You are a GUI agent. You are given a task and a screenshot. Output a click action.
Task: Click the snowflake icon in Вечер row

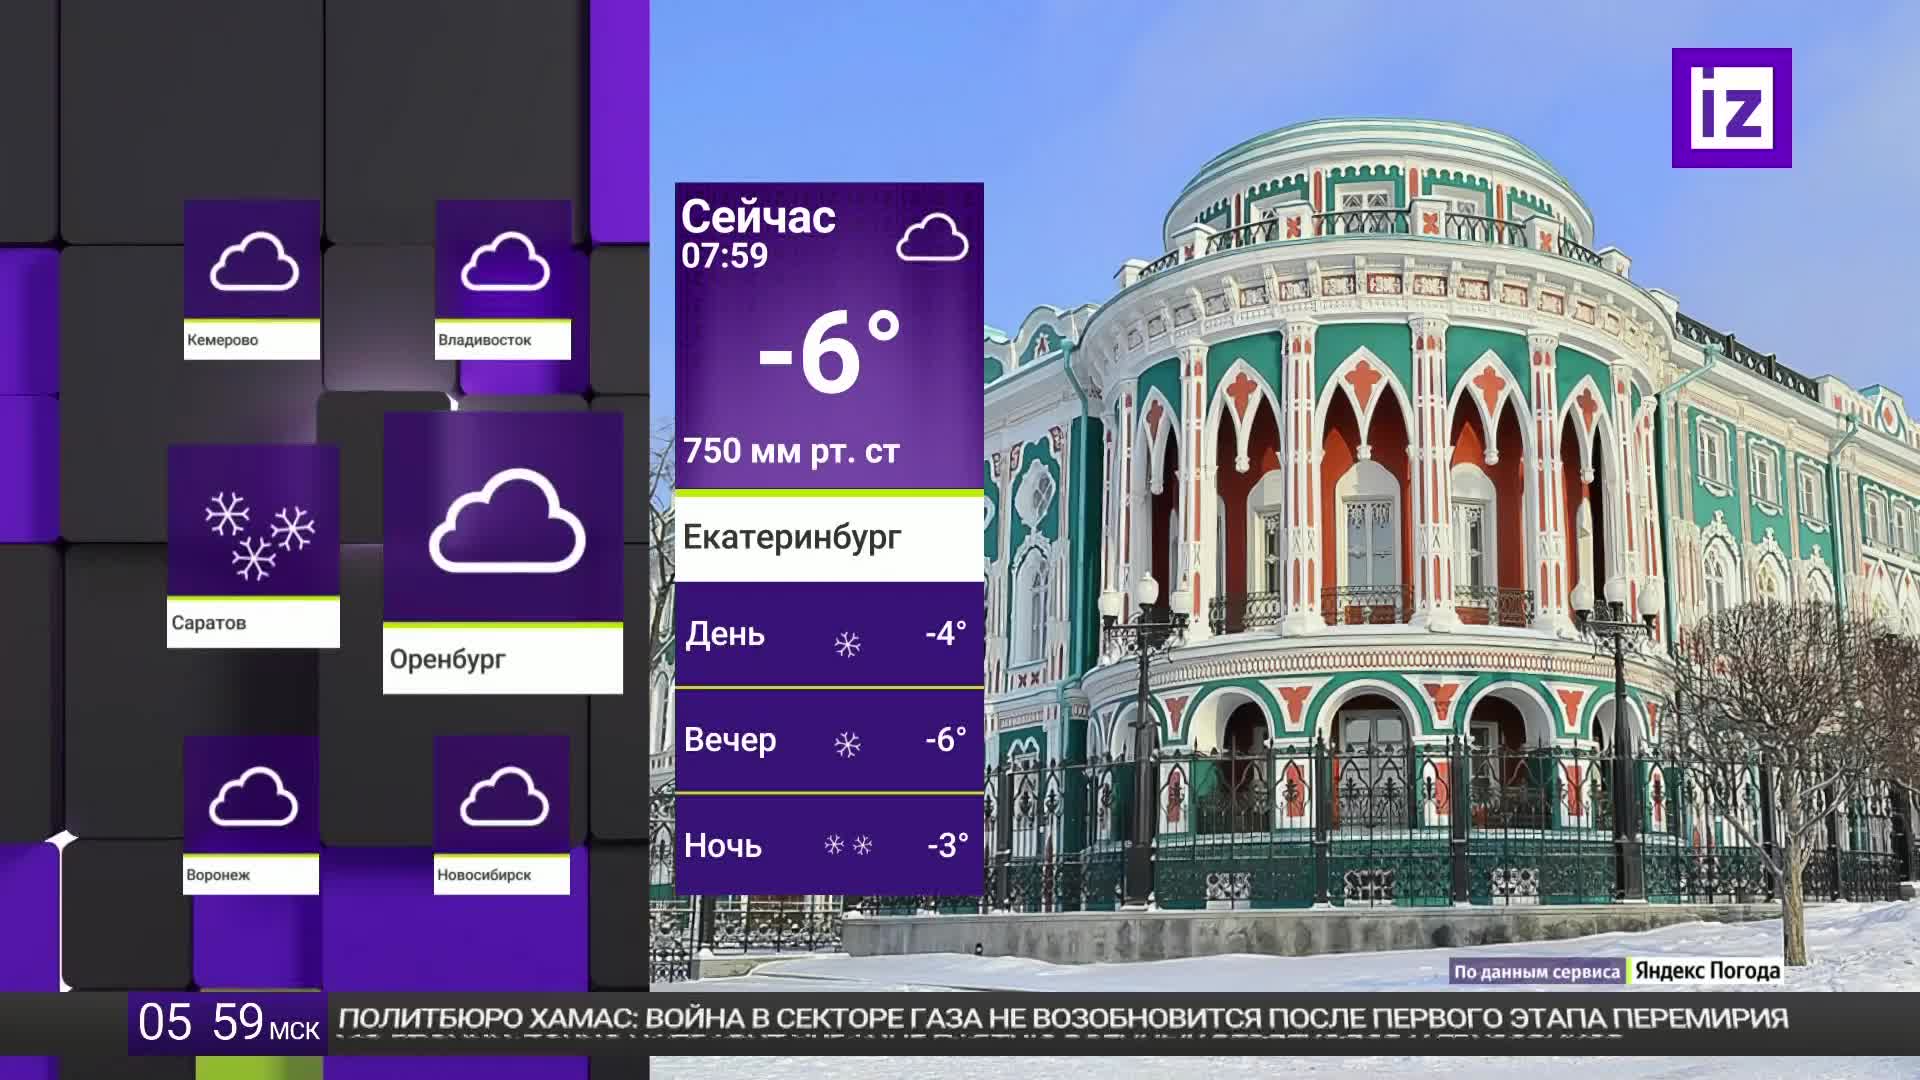(847, 745)
